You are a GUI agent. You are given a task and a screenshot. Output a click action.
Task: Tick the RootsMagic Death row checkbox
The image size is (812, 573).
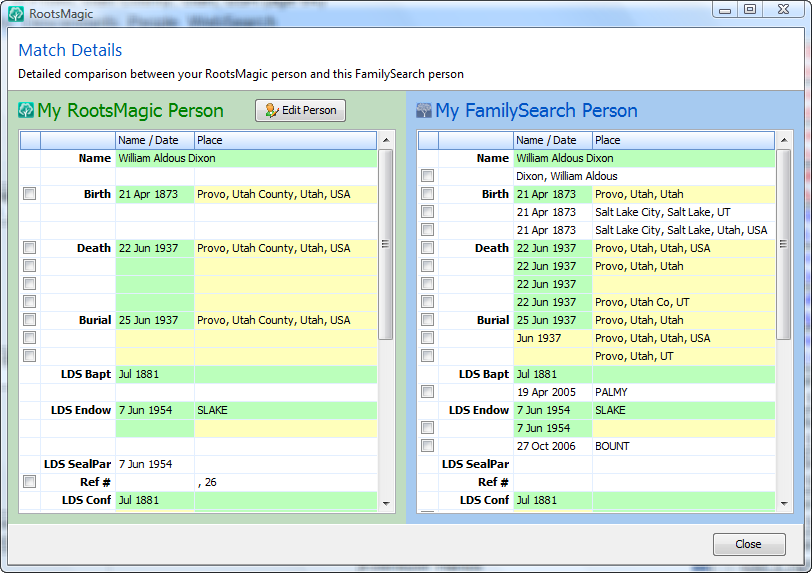(x=30, y=248)
